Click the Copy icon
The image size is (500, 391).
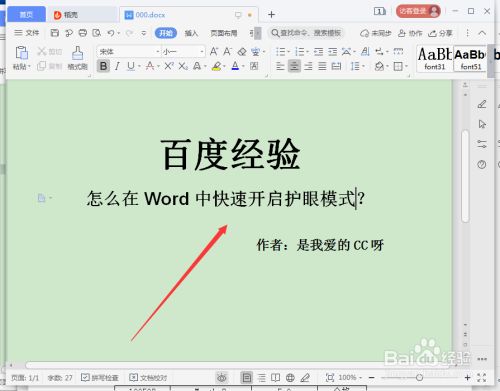point(41,66)
